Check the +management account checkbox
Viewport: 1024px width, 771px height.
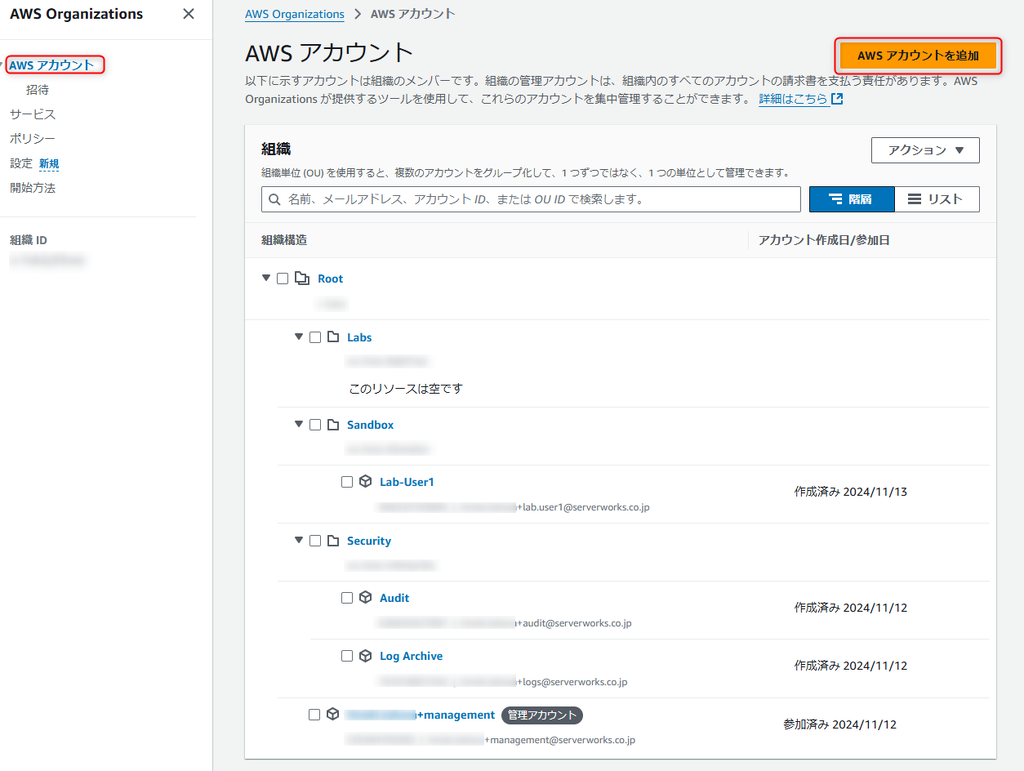click(314, 715)
